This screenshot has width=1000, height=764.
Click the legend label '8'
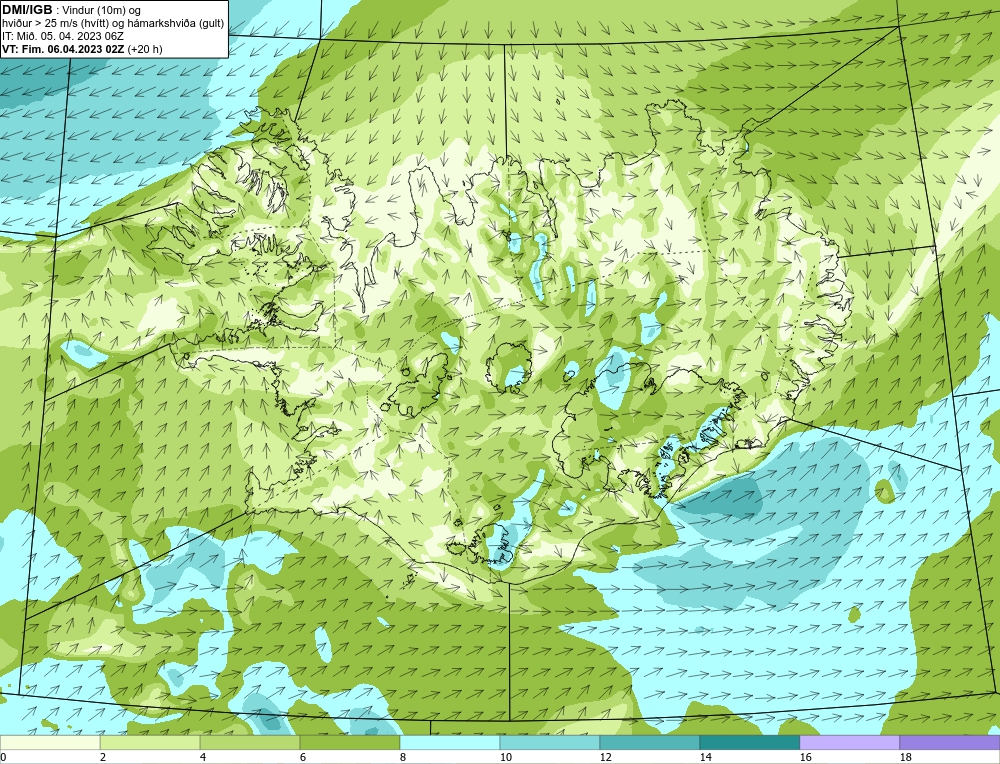pos(403,757)
